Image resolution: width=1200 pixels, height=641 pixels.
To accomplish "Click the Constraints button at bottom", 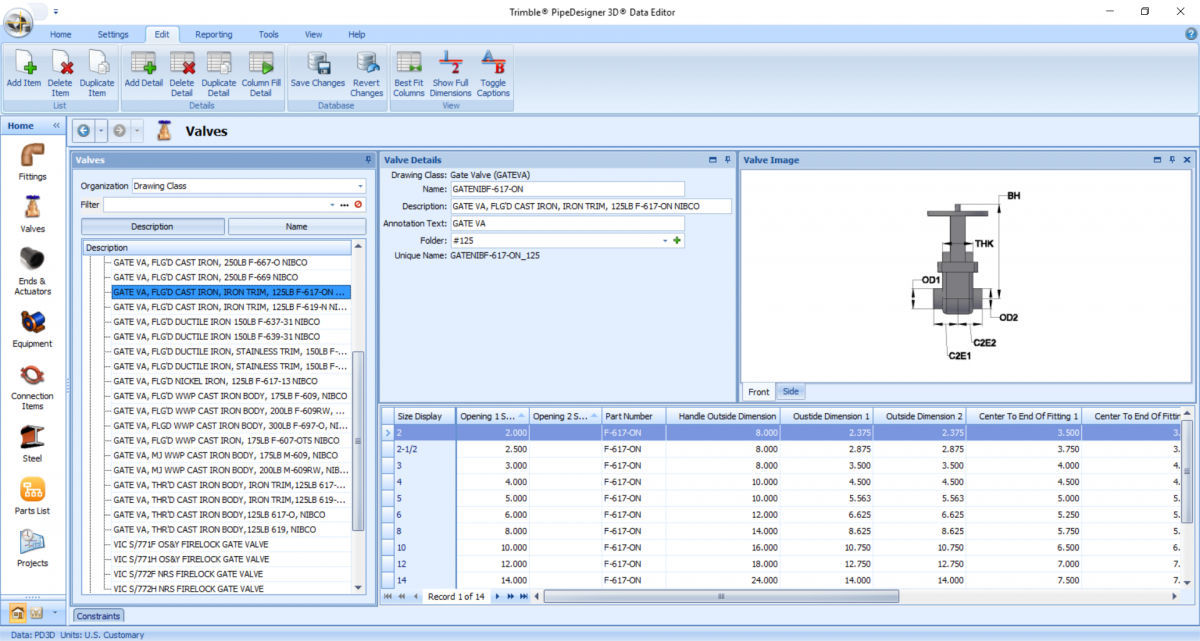I will (98, 616).
